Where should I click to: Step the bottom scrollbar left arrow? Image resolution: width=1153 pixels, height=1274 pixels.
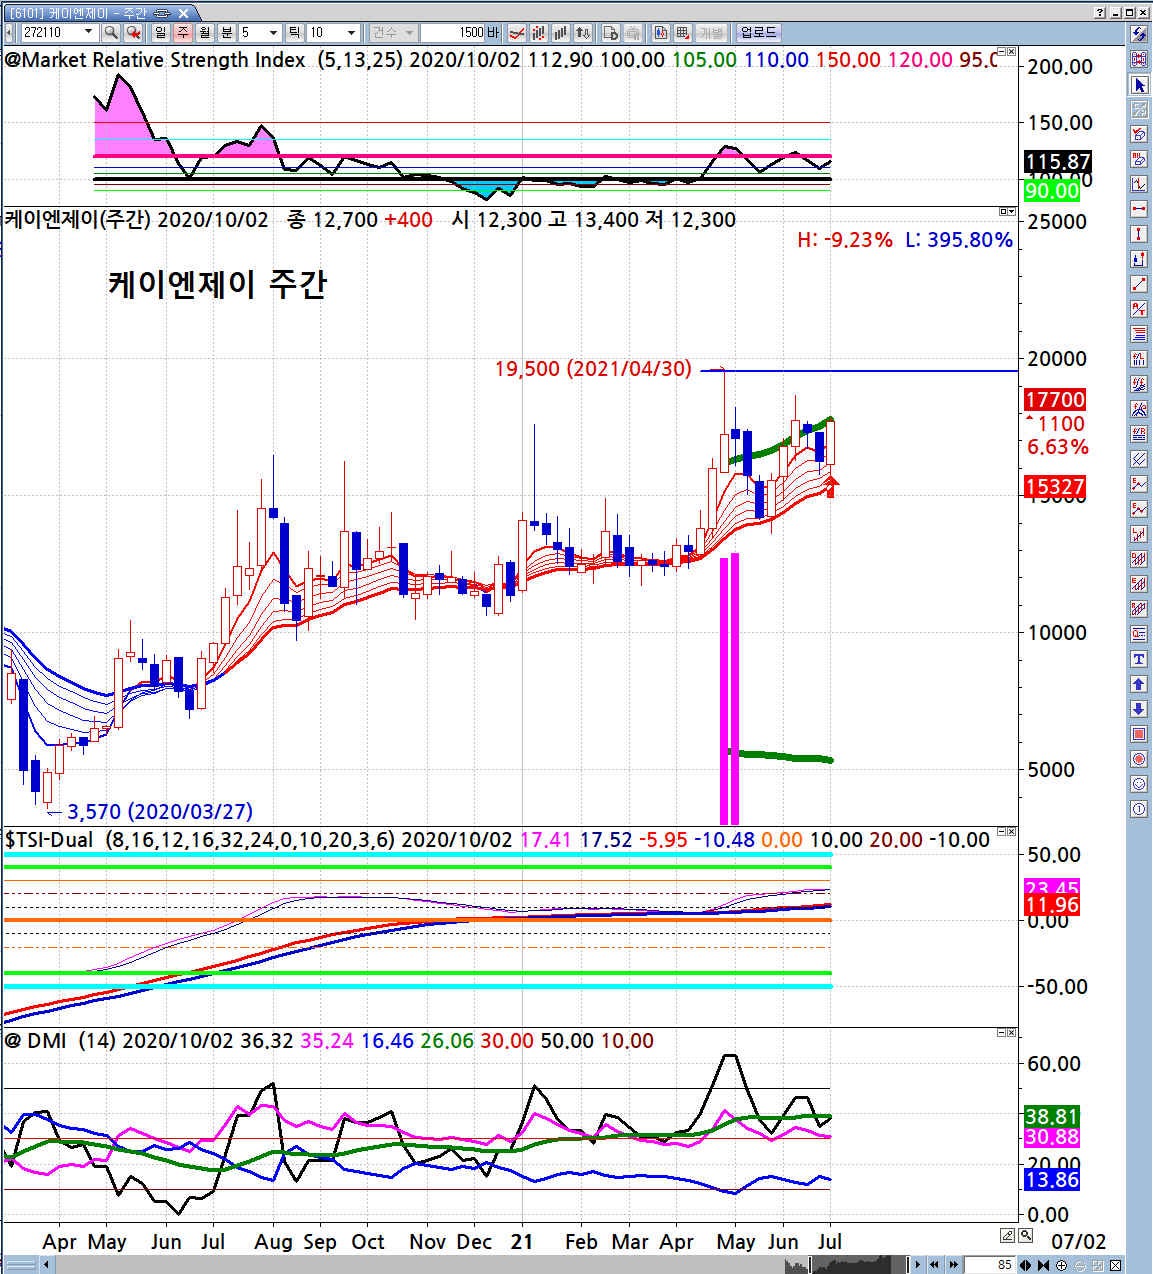[46, 1265]
